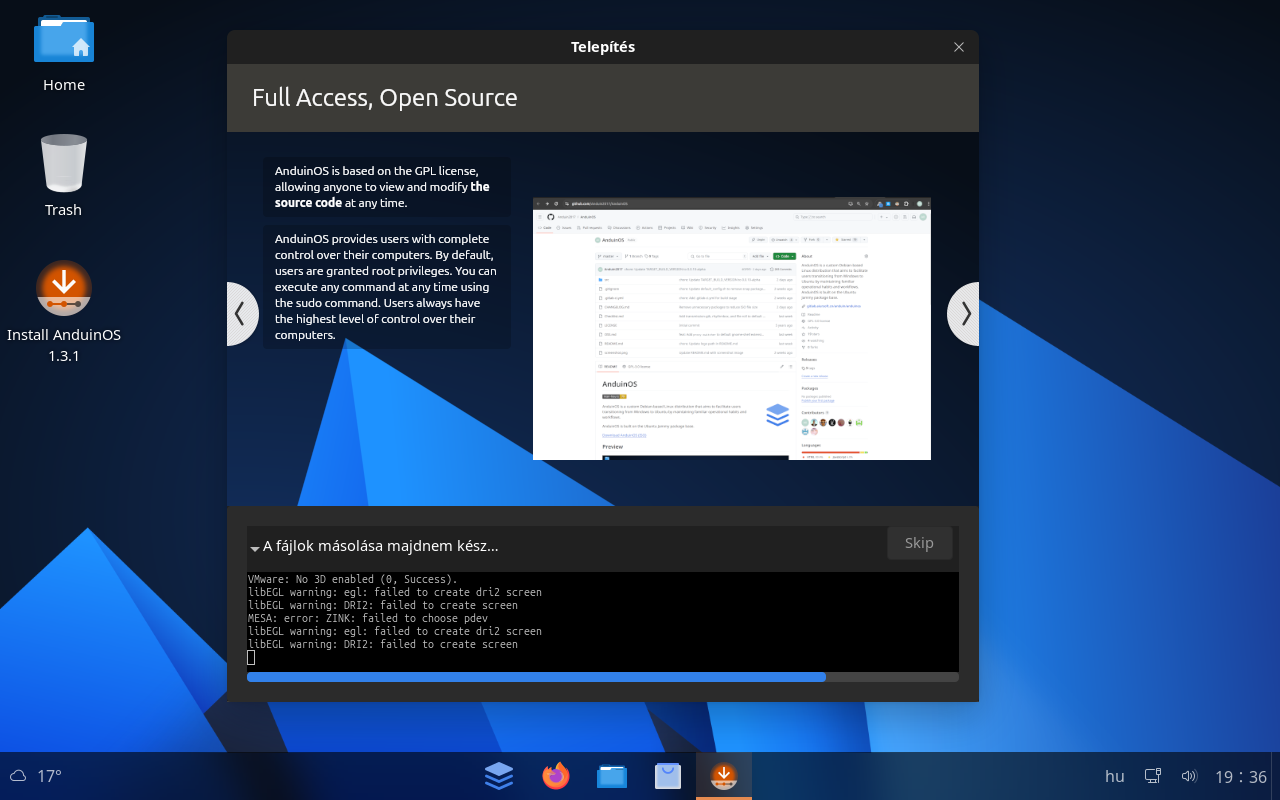Close the Telepítés installer window

[x=959, y=47]
